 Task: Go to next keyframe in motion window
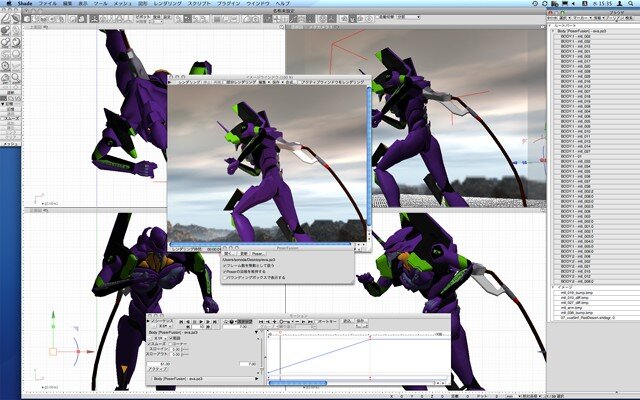point(303,322)
